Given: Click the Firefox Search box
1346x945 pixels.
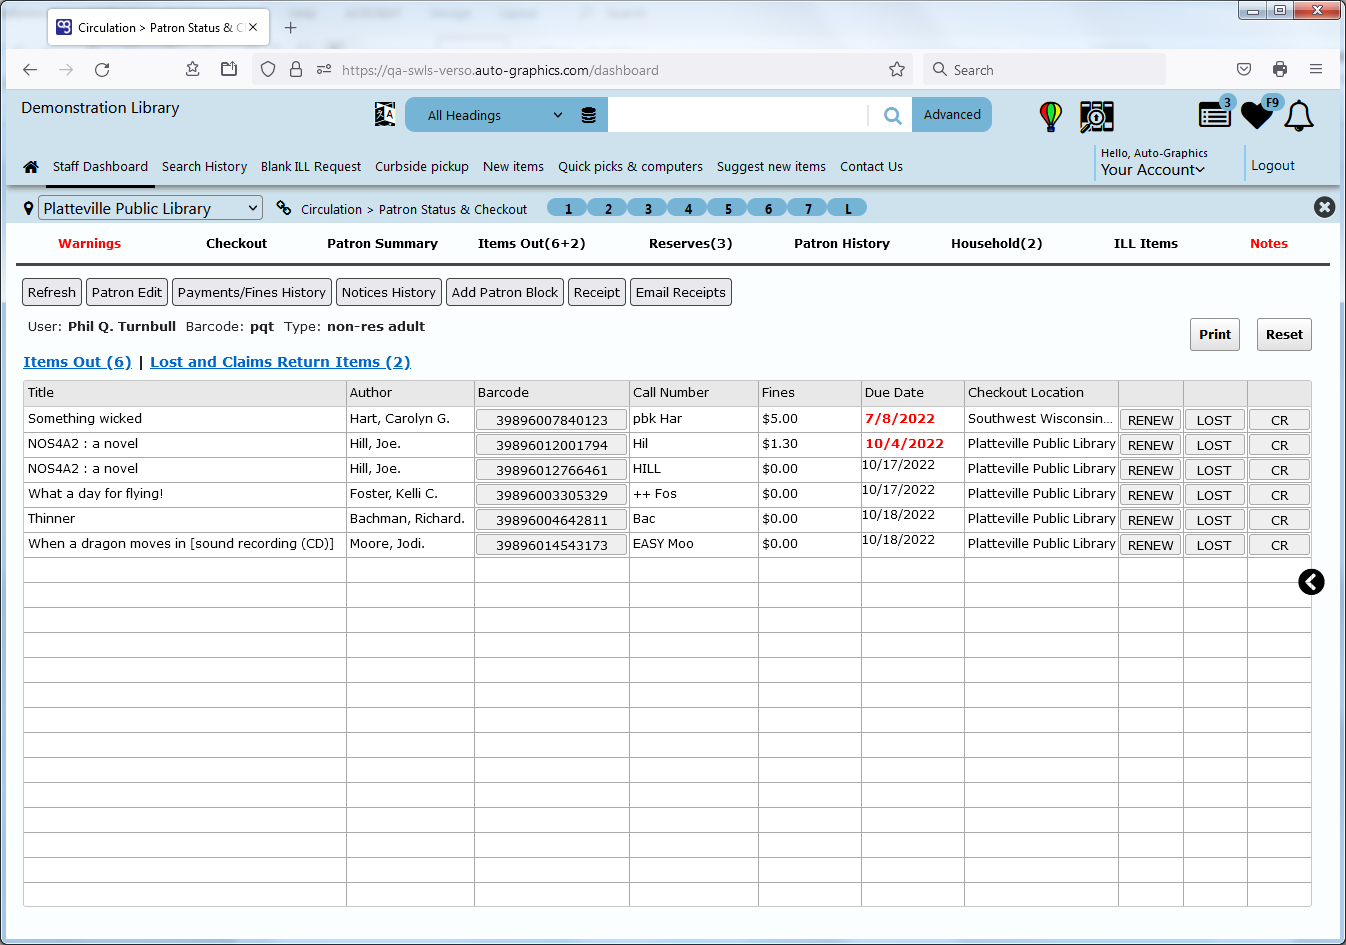Looking at the screenshot, I should [1045, 70].
